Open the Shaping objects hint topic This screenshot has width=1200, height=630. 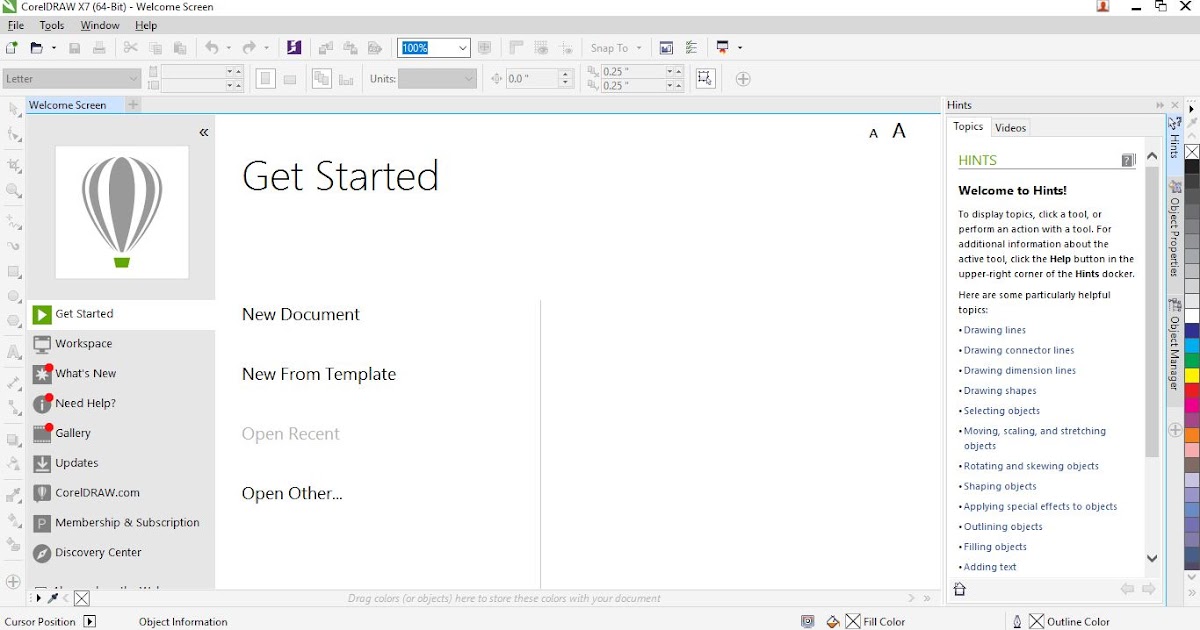[1000, 486]
